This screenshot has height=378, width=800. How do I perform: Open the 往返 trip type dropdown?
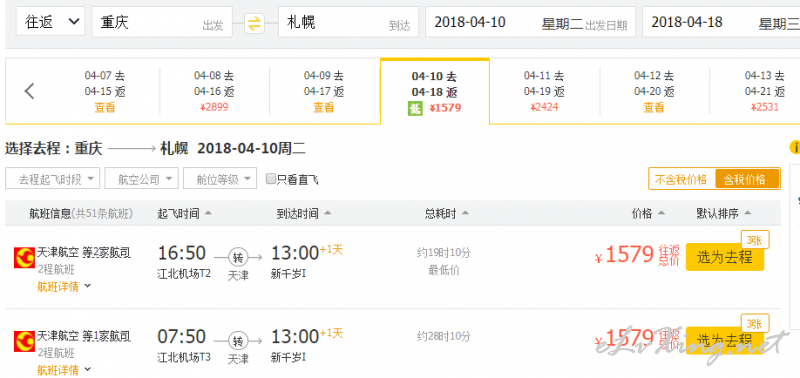50,22
